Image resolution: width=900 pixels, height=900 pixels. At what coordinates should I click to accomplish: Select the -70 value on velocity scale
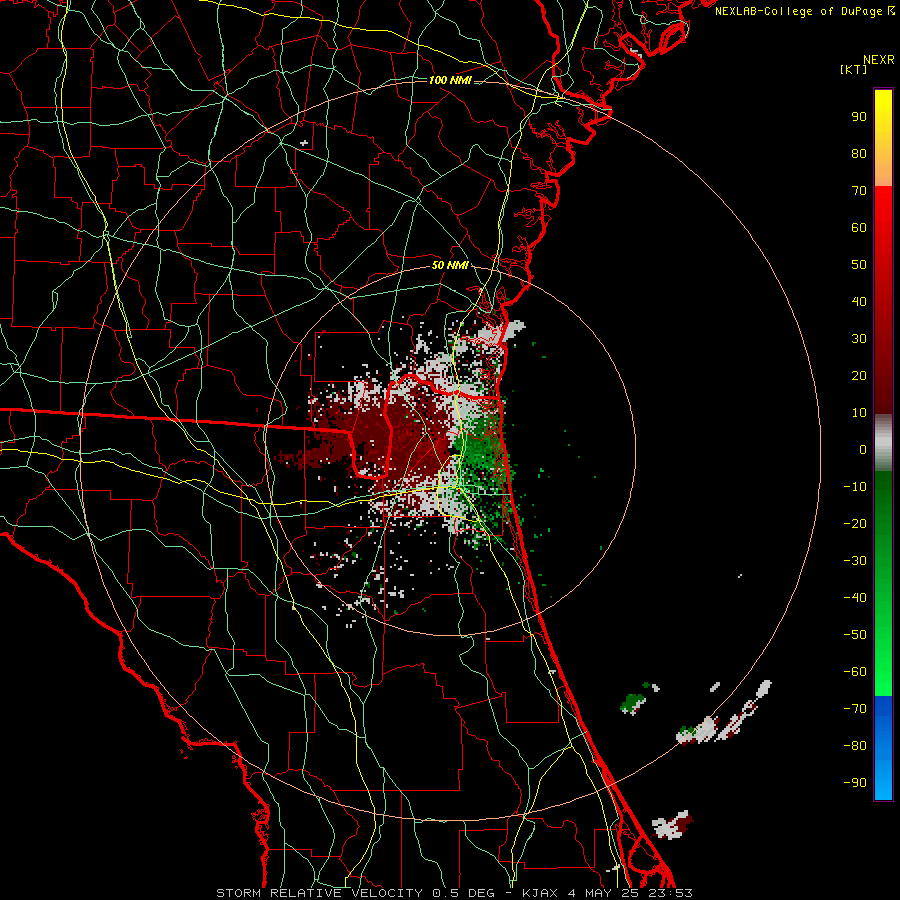[855, 709]
